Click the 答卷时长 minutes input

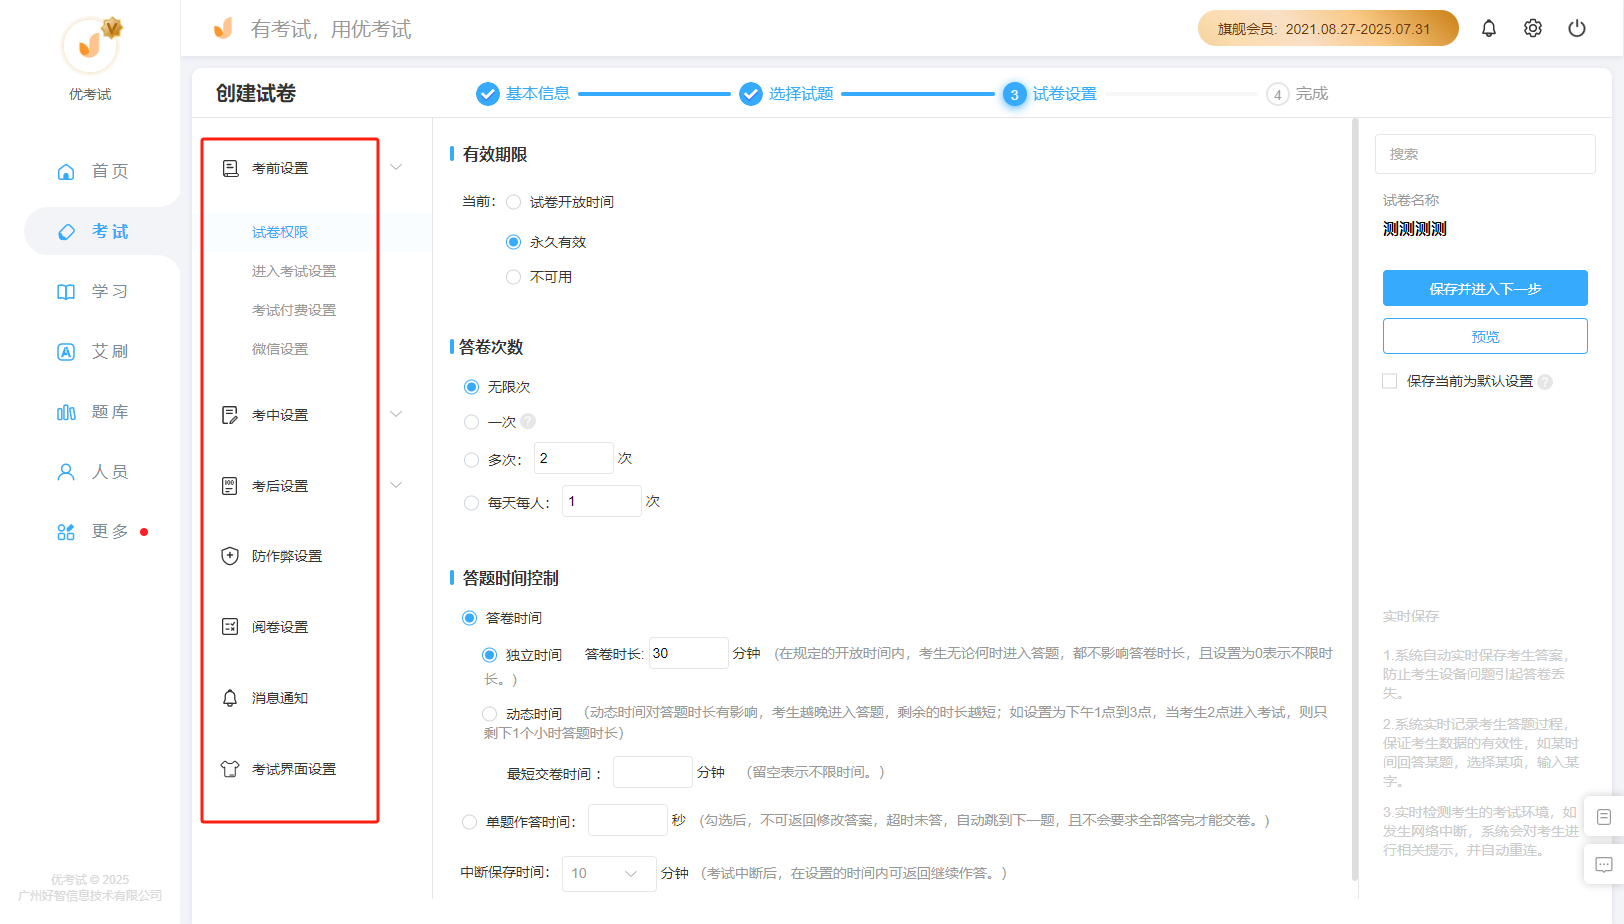click(x=689, y=653)
